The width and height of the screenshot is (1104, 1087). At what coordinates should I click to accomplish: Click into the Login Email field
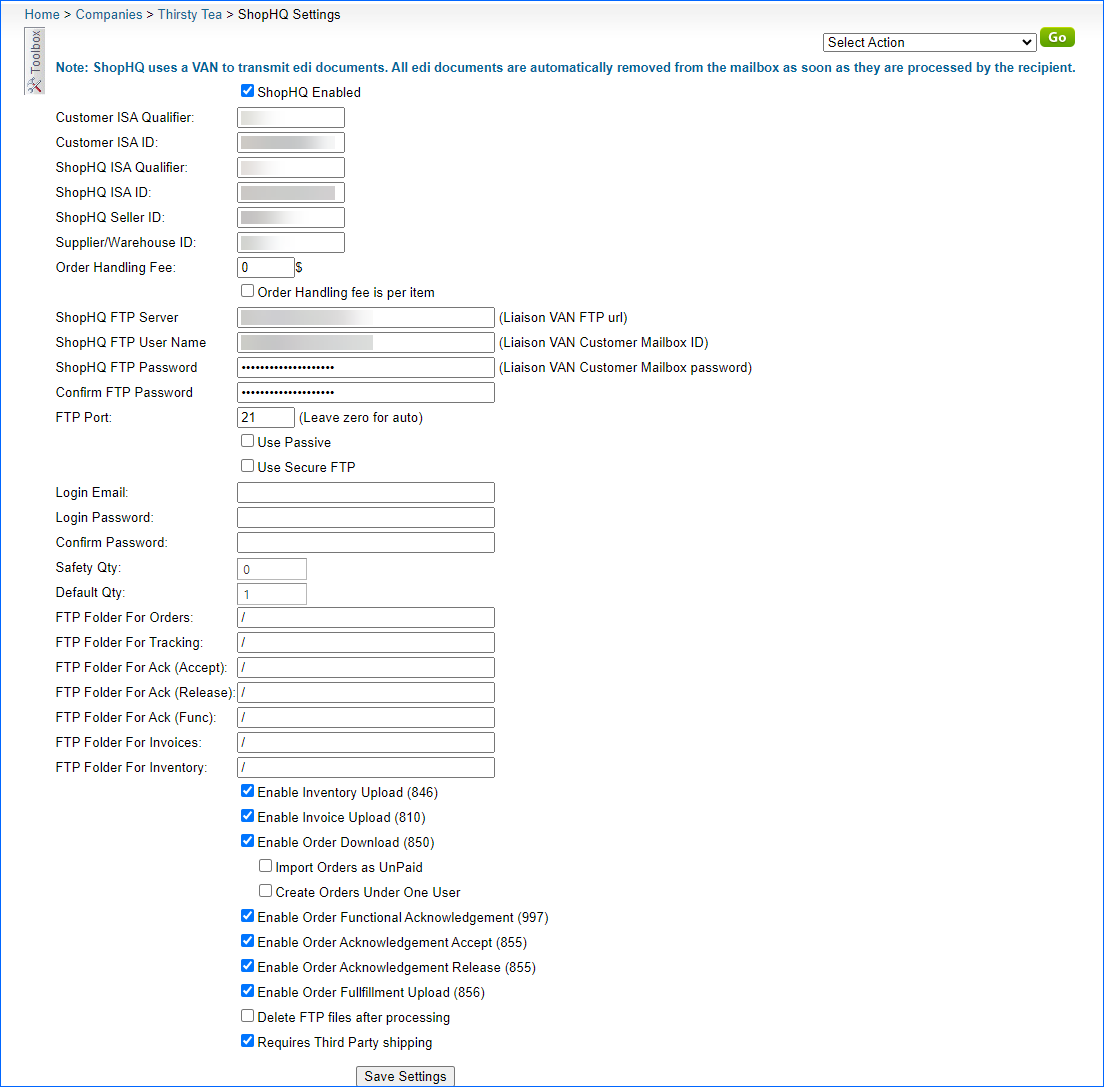365,492
